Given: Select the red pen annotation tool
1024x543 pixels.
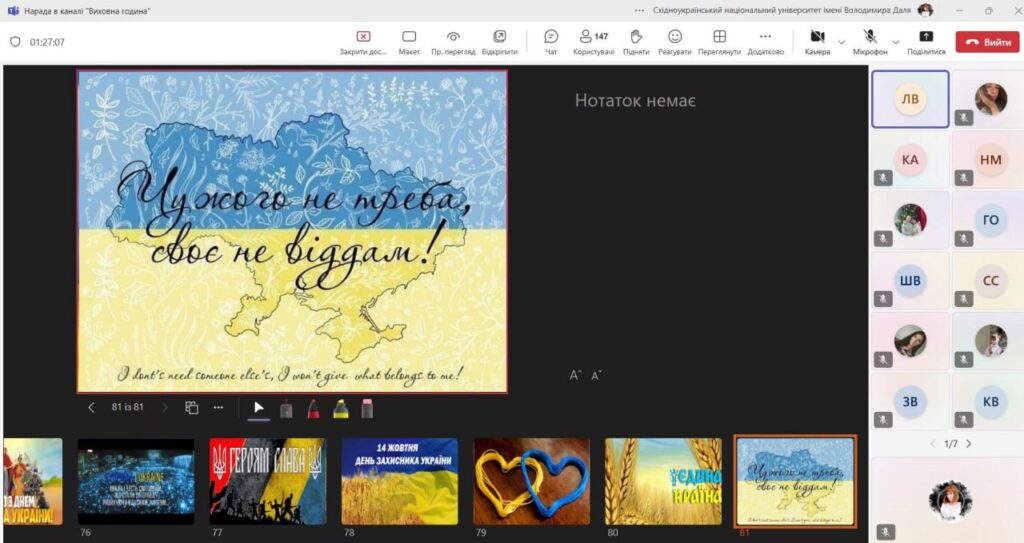Looking at the screenshot, I should coord(313,408).
